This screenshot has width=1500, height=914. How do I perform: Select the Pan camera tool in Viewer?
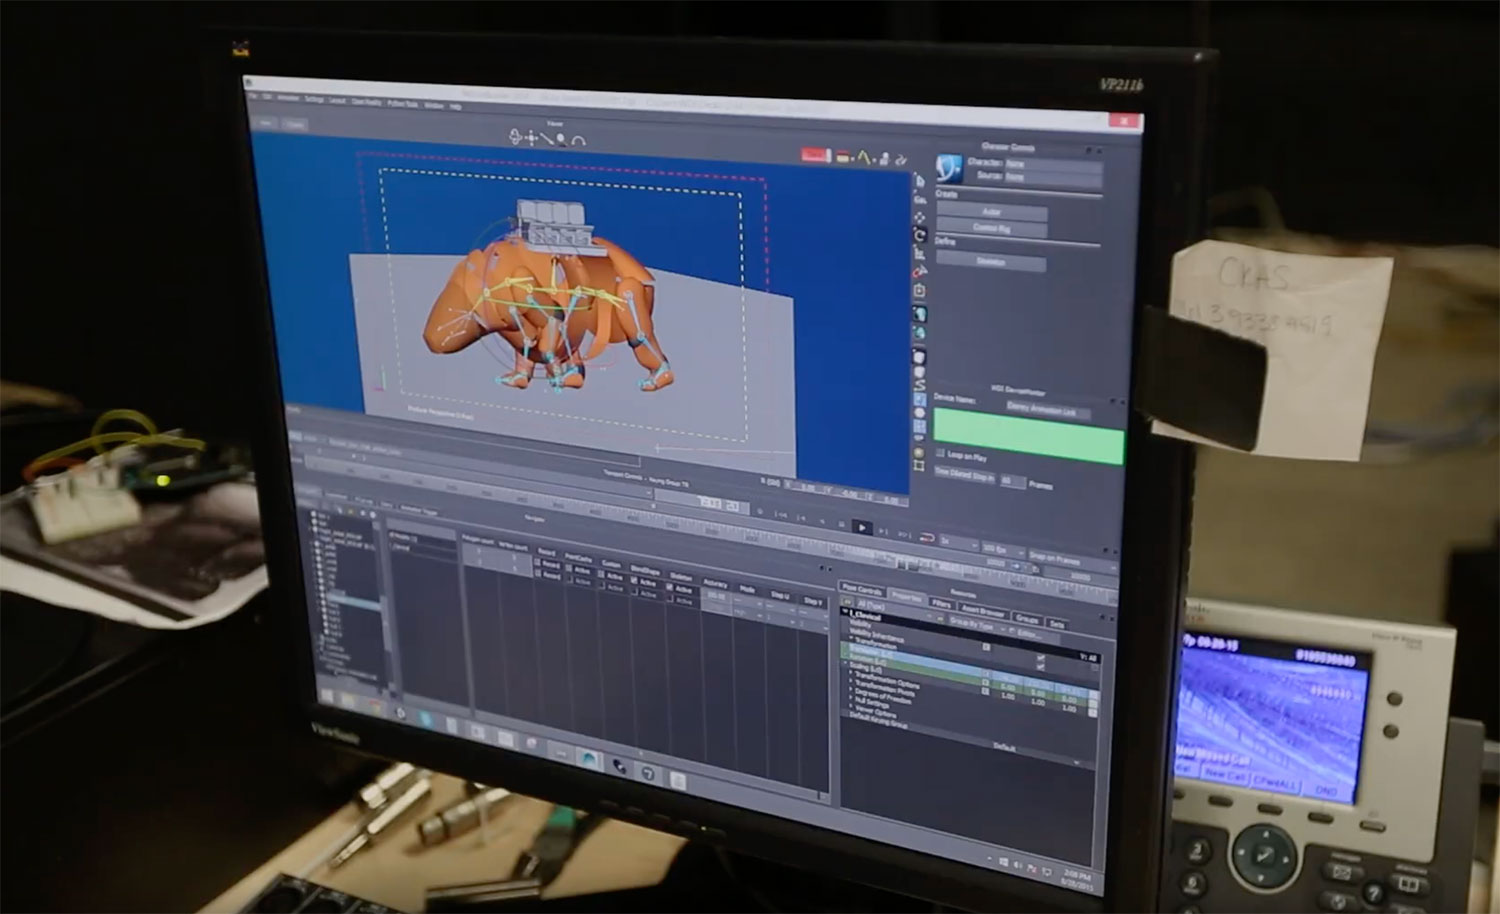pos(532,139)
